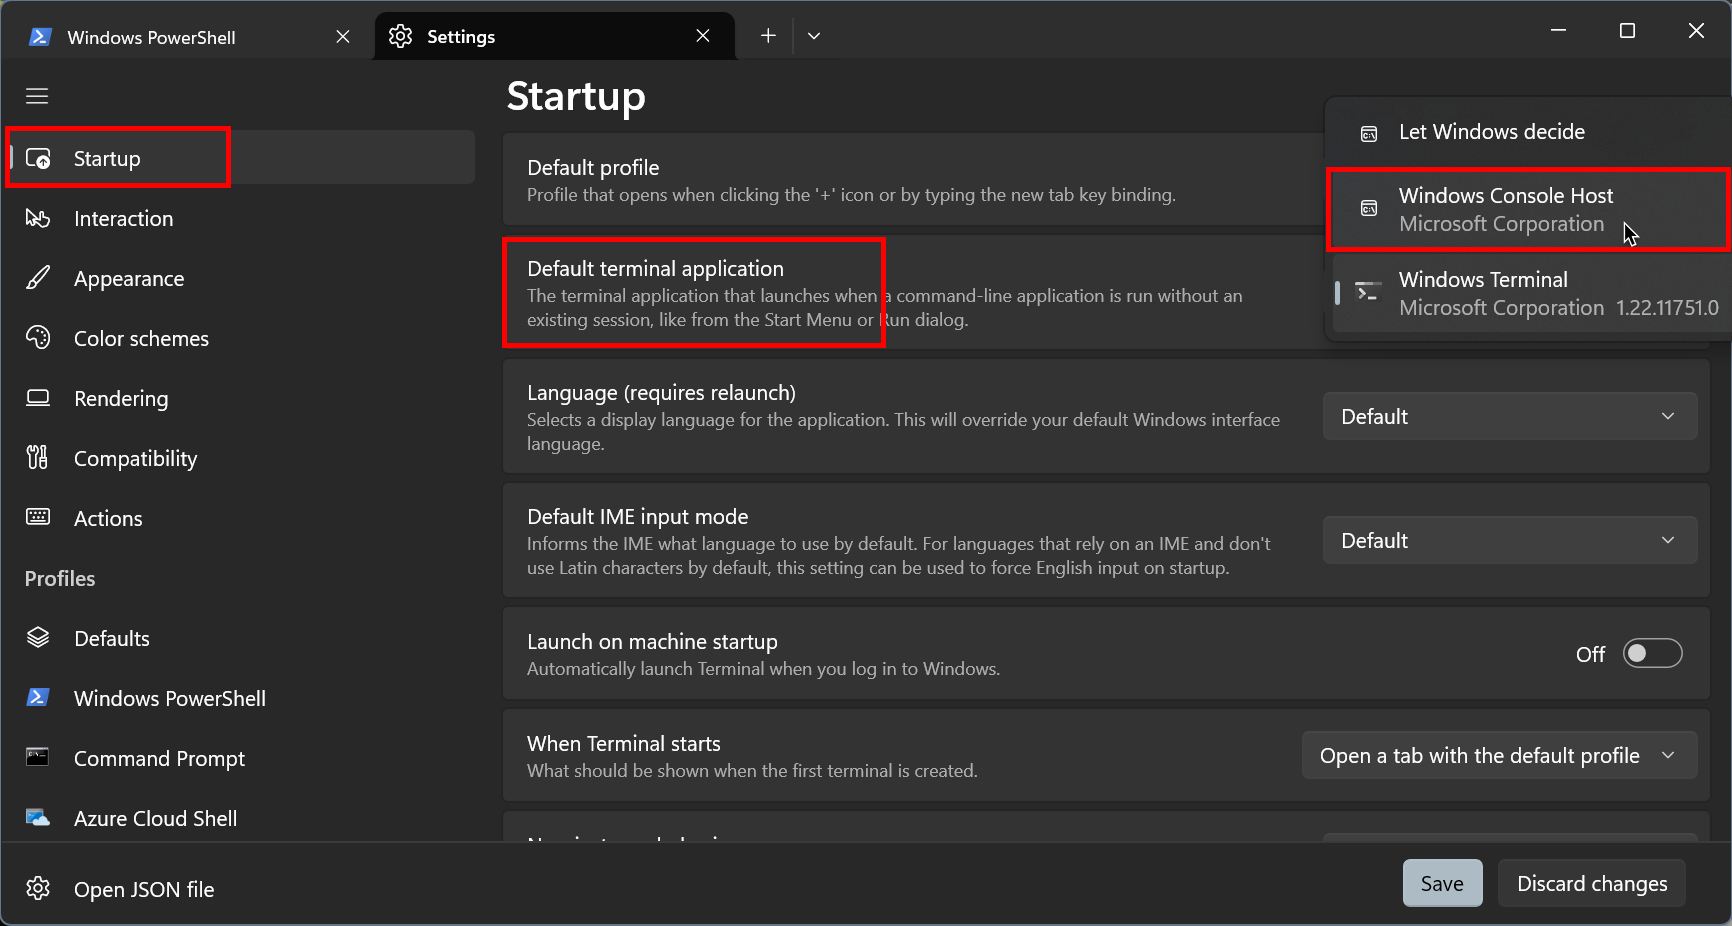
Task: Open the Azure Cloud Shell profile
Action: coord(240,818)
